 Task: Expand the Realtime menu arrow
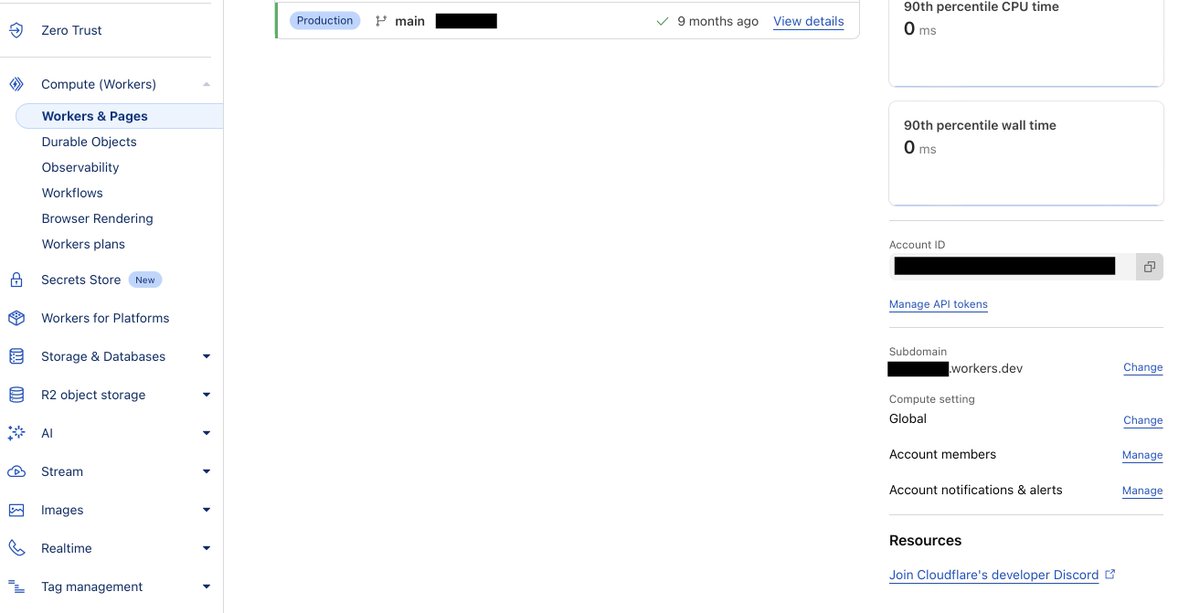[x=206, y=548]
